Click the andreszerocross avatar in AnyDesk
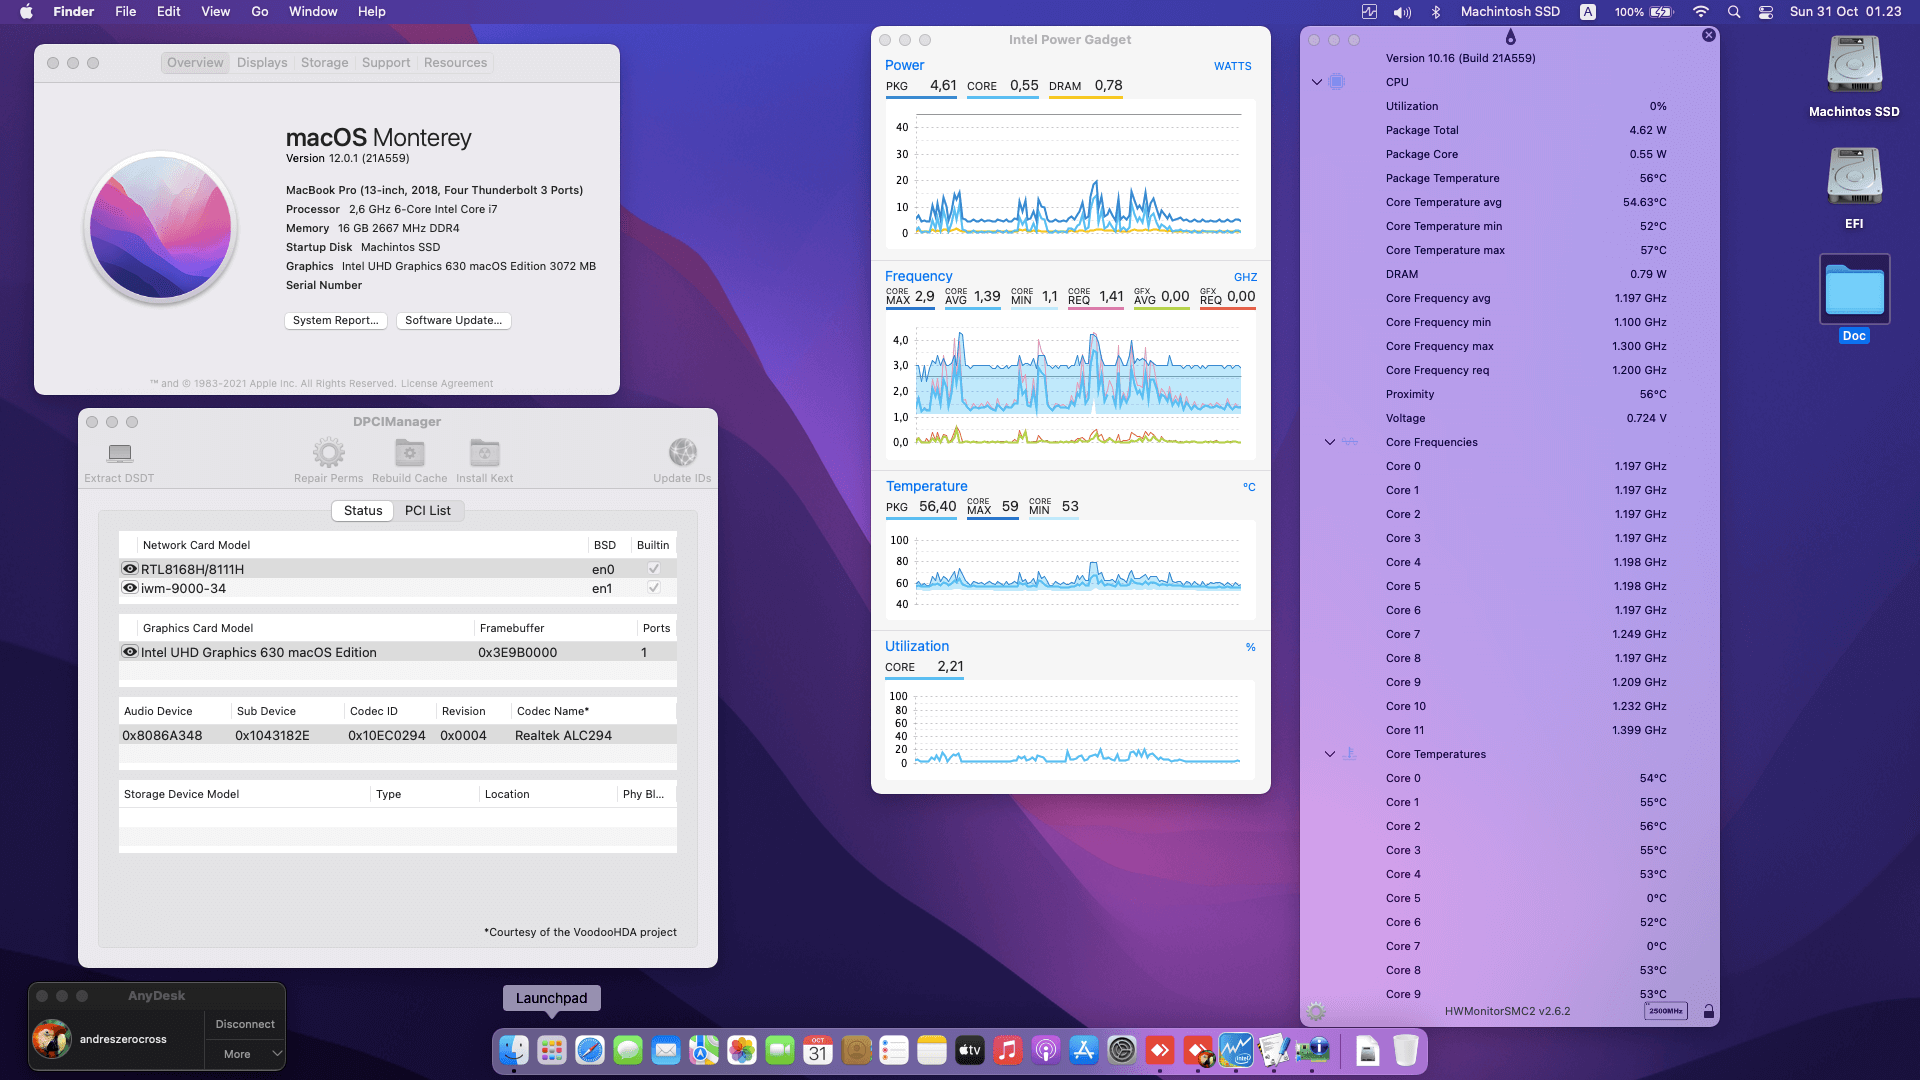 click(51, 1039)
